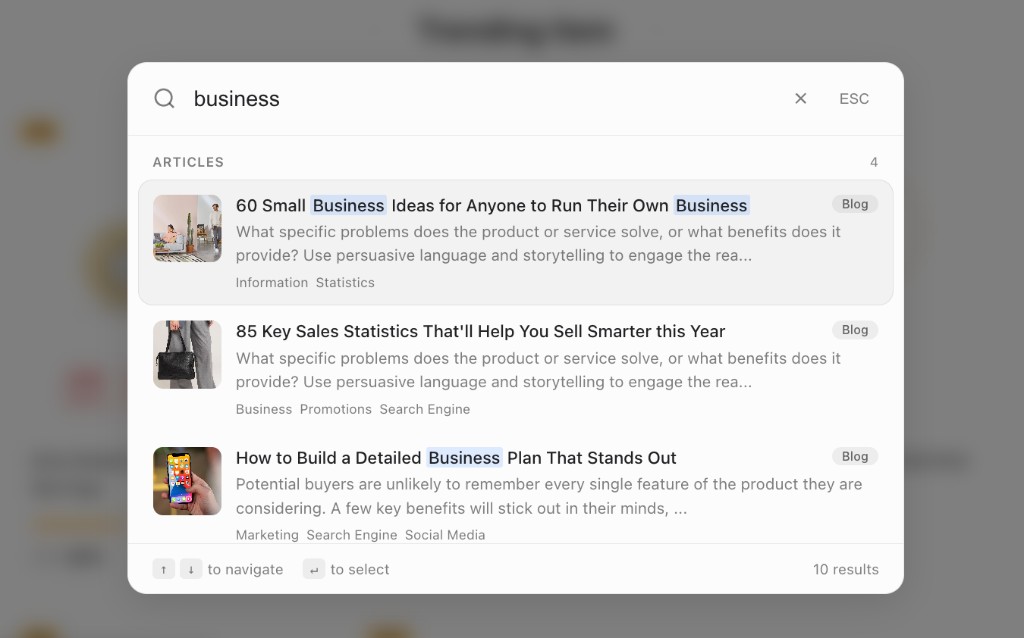Viewport: 1024px width, 638px height.
Task: Click the Blog badge on sales statistics result
Action: 854,330
